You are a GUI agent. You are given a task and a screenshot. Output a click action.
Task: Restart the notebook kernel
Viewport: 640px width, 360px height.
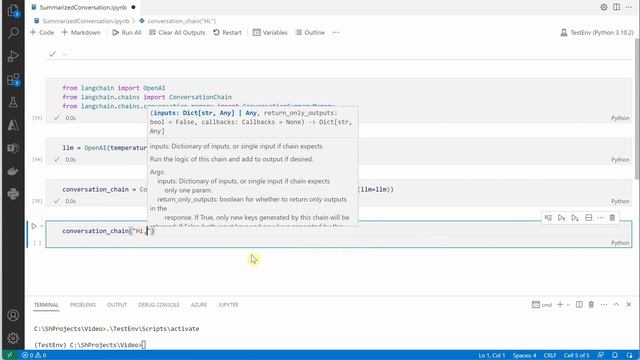pos(227,32)
